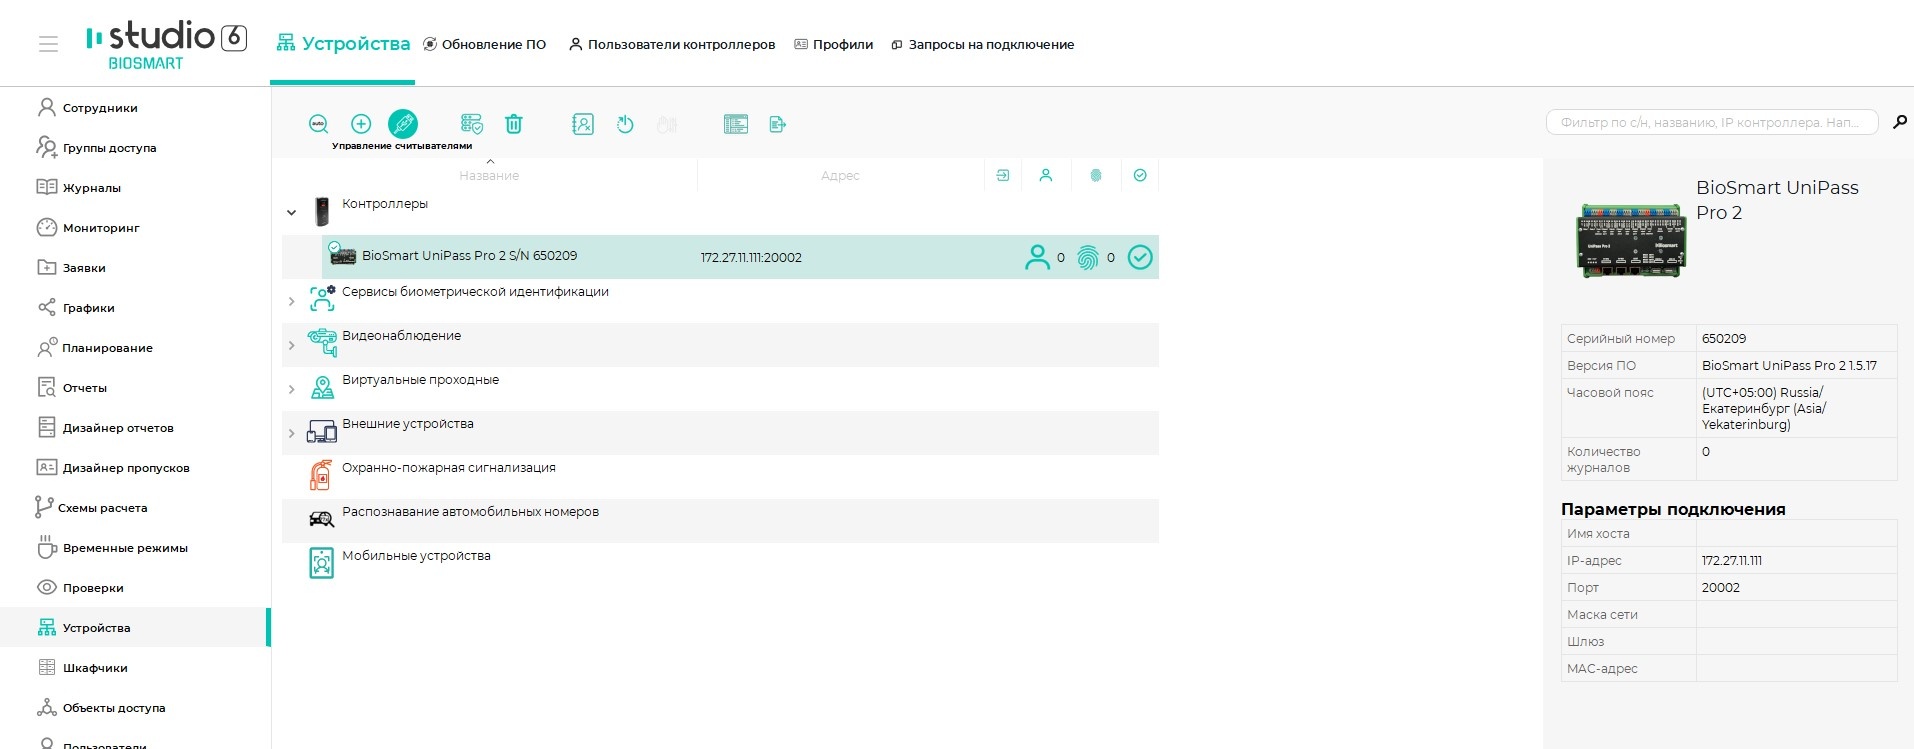This screenshot has height=749, width=1914.
Task: Expand the Внешние устройства chevron
Action: [x=291, y=433]
